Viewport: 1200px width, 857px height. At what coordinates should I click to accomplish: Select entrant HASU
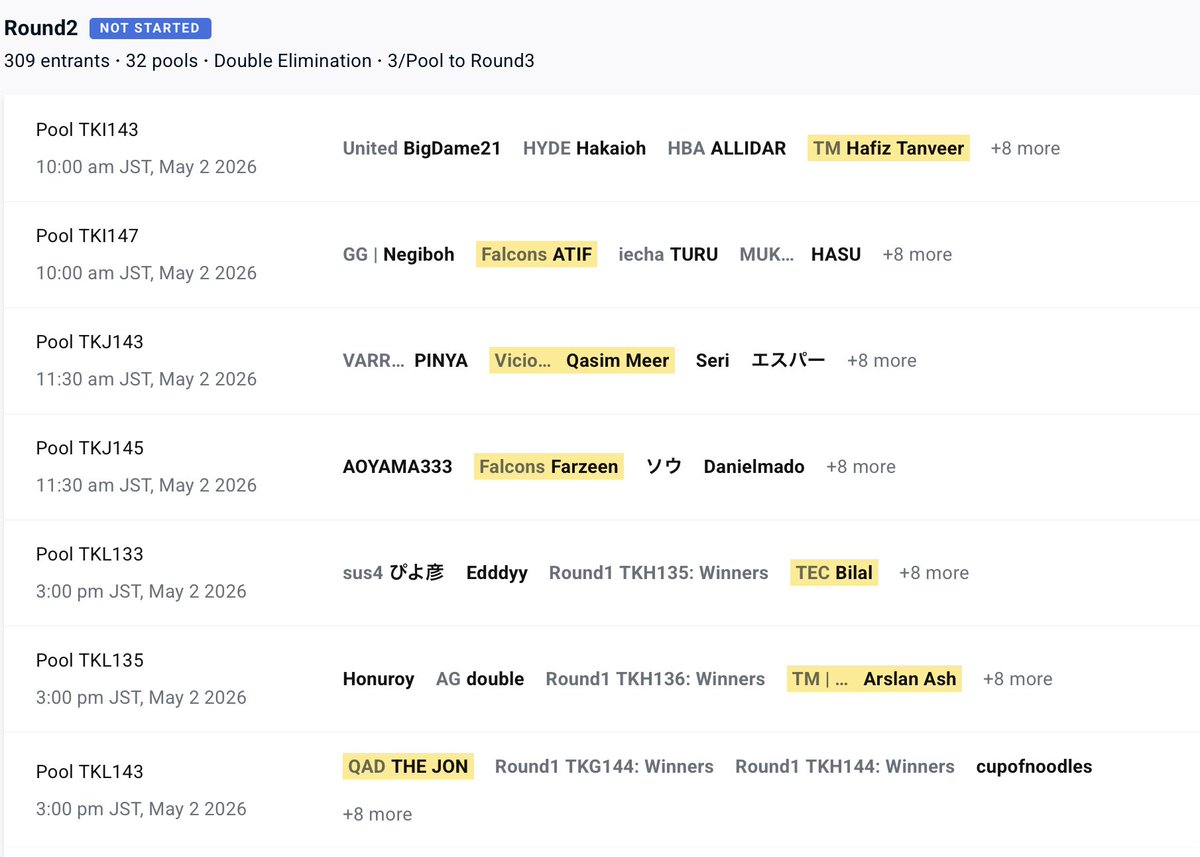click(836, 254)
